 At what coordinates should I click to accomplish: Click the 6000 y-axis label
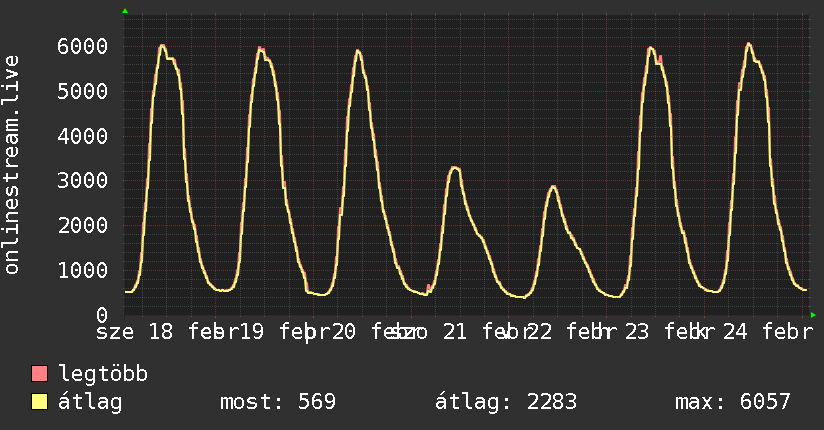83,46
